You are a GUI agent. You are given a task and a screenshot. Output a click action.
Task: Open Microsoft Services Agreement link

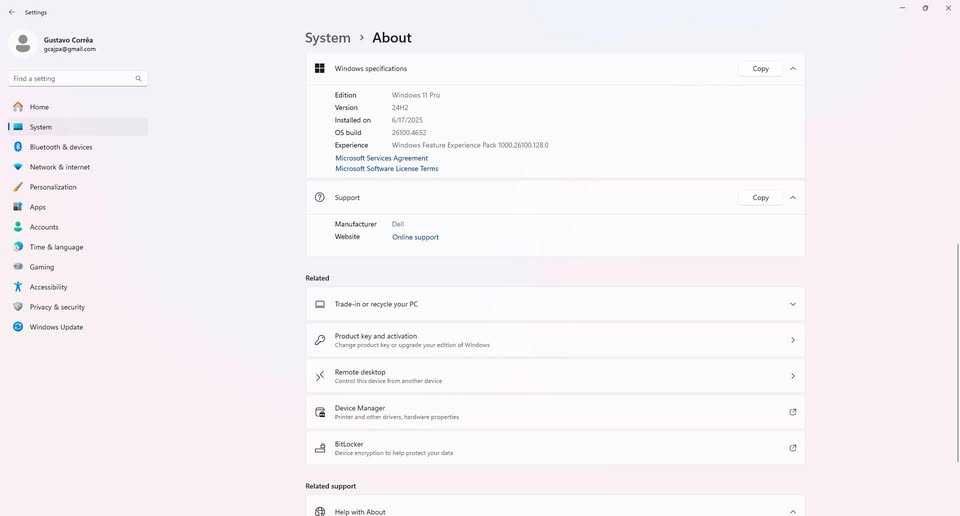click(381, 158)
